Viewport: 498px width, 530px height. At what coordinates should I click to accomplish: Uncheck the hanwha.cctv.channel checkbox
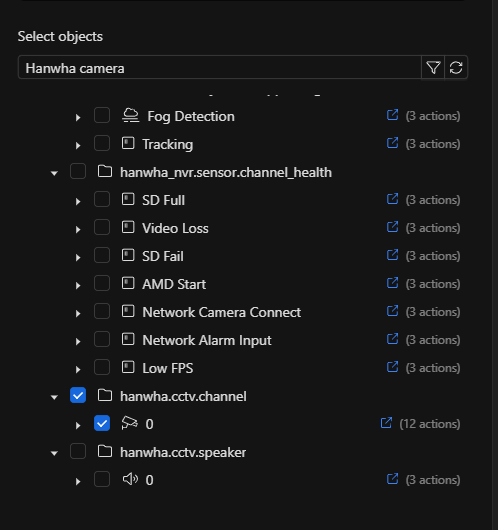[78, 395]
